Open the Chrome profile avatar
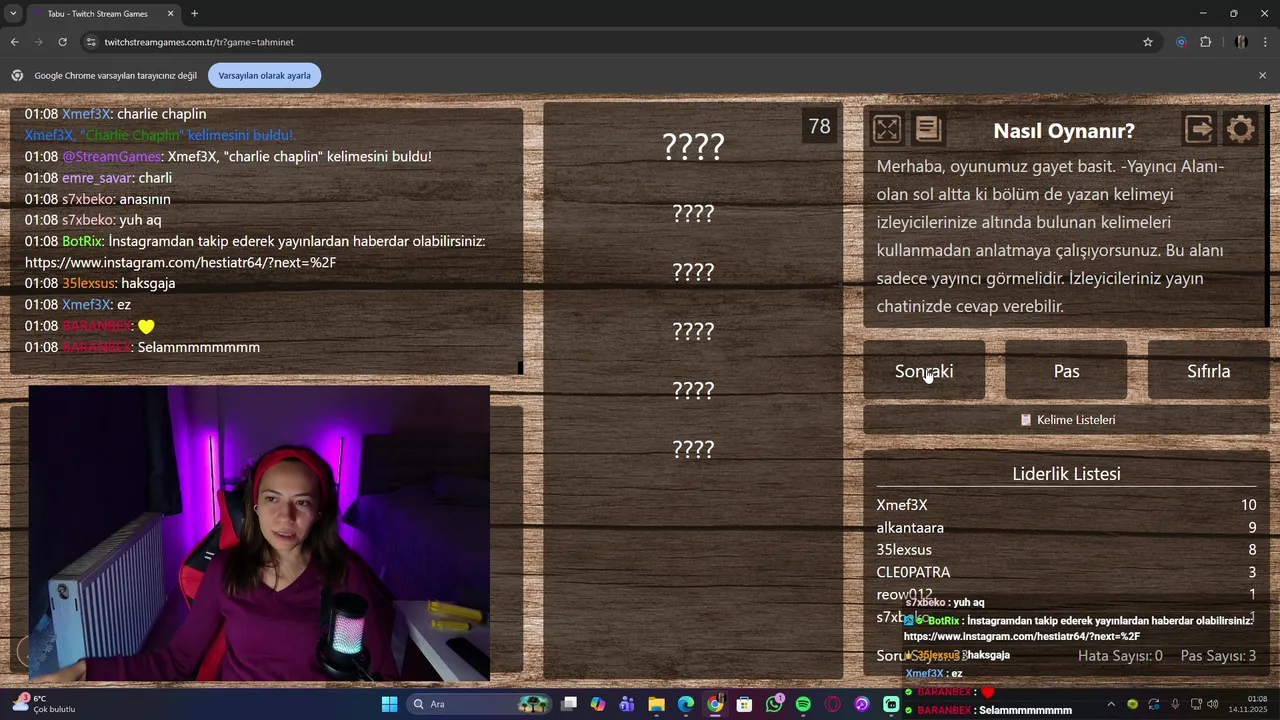The height and width of the screenshot is (720, 1280). (x=1241, y=42)
